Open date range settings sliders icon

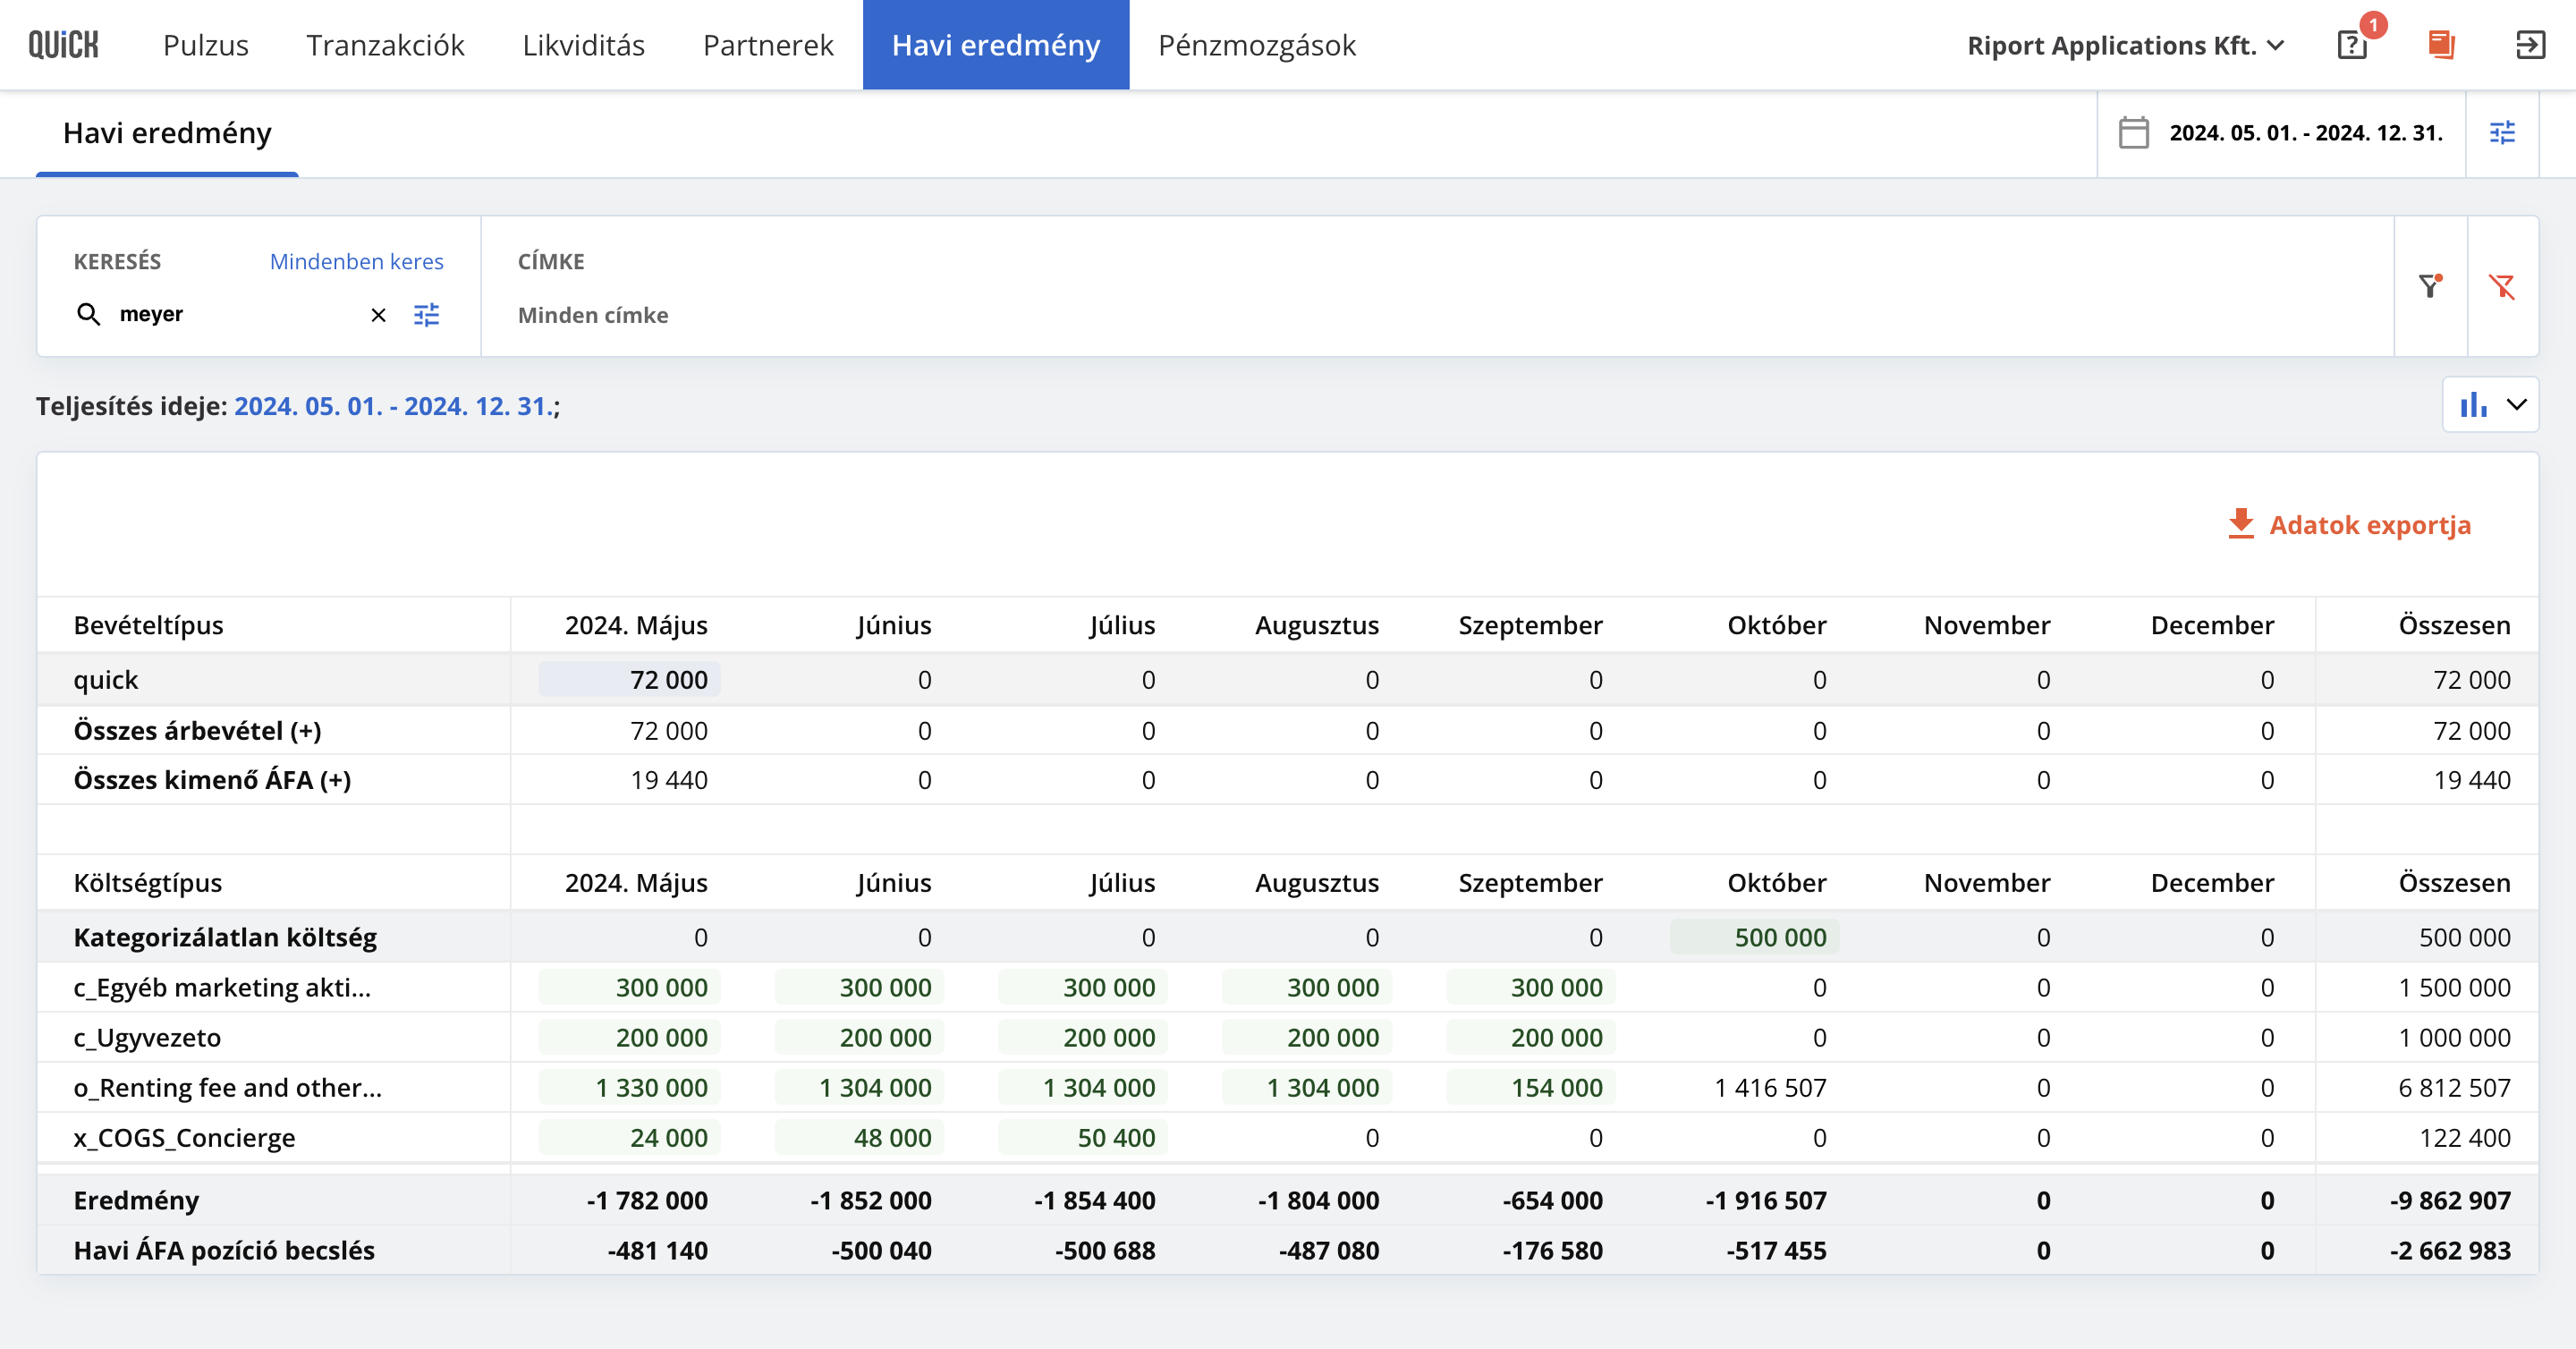click(x=2502, y=133)
